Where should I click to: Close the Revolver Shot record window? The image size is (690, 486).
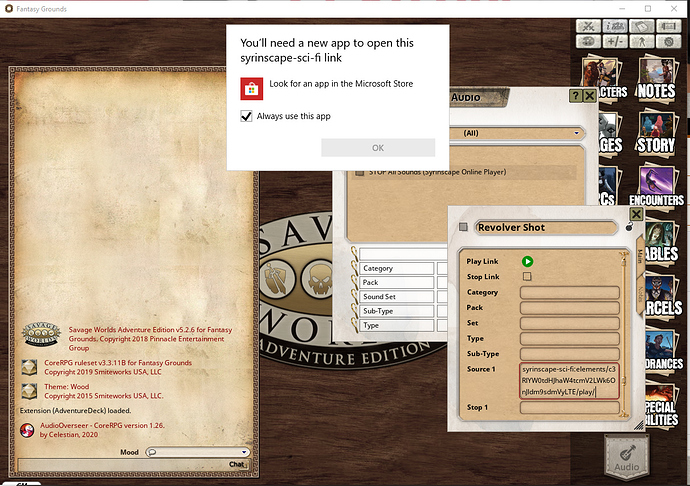636,214
